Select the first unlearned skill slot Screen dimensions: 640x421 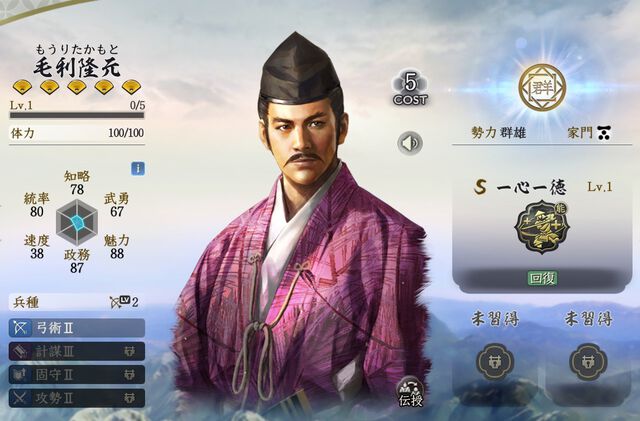[x=495, y=362]
